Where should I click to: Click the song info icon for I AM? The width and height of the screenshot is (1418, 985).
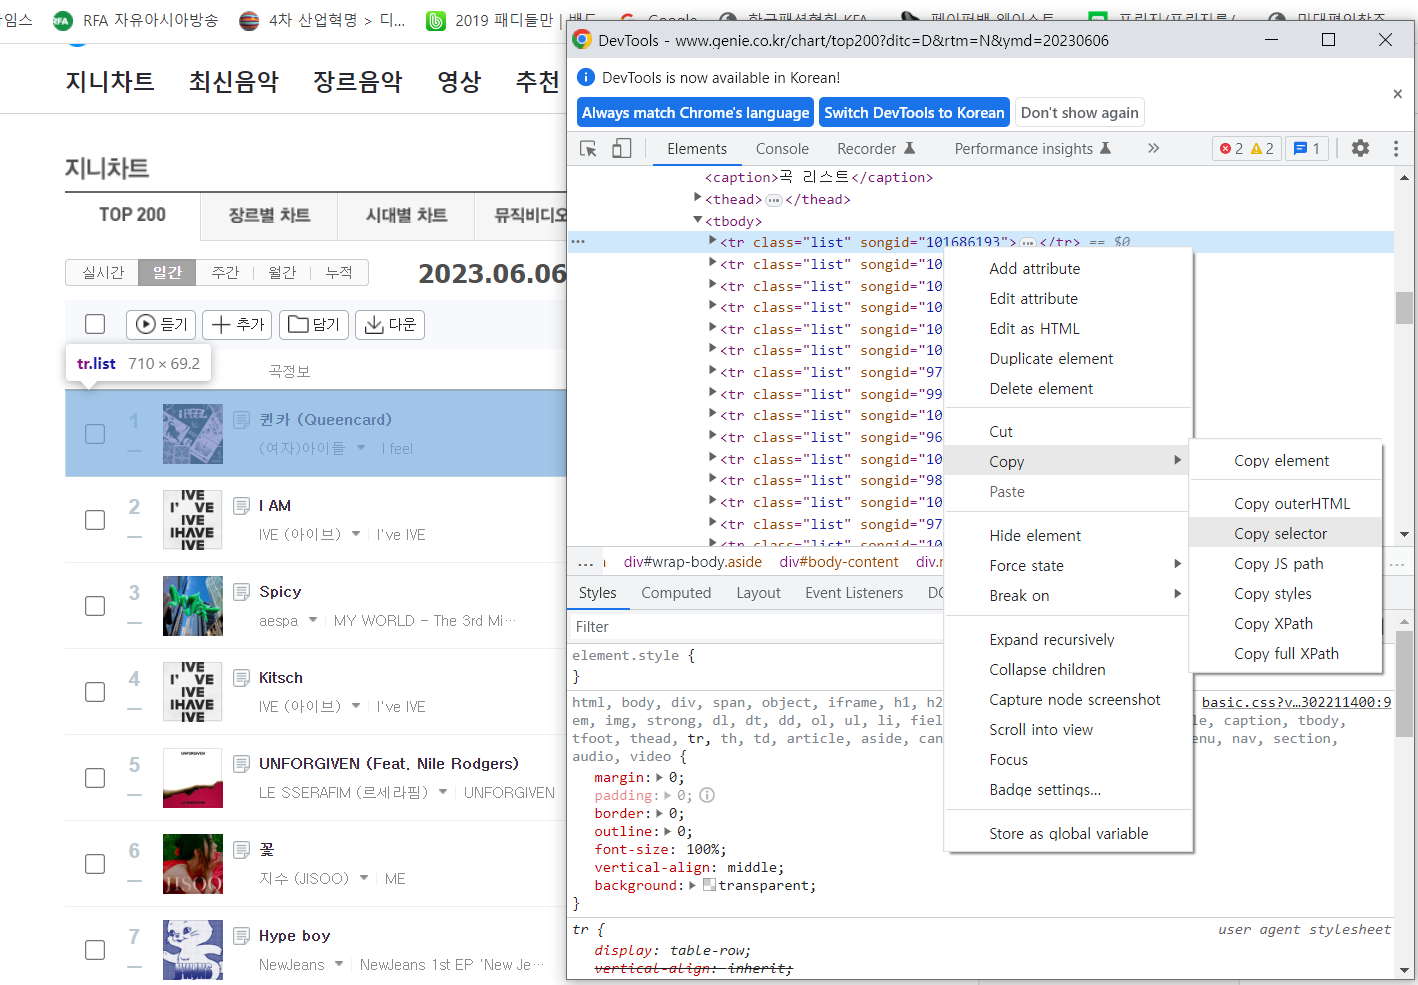241,506
